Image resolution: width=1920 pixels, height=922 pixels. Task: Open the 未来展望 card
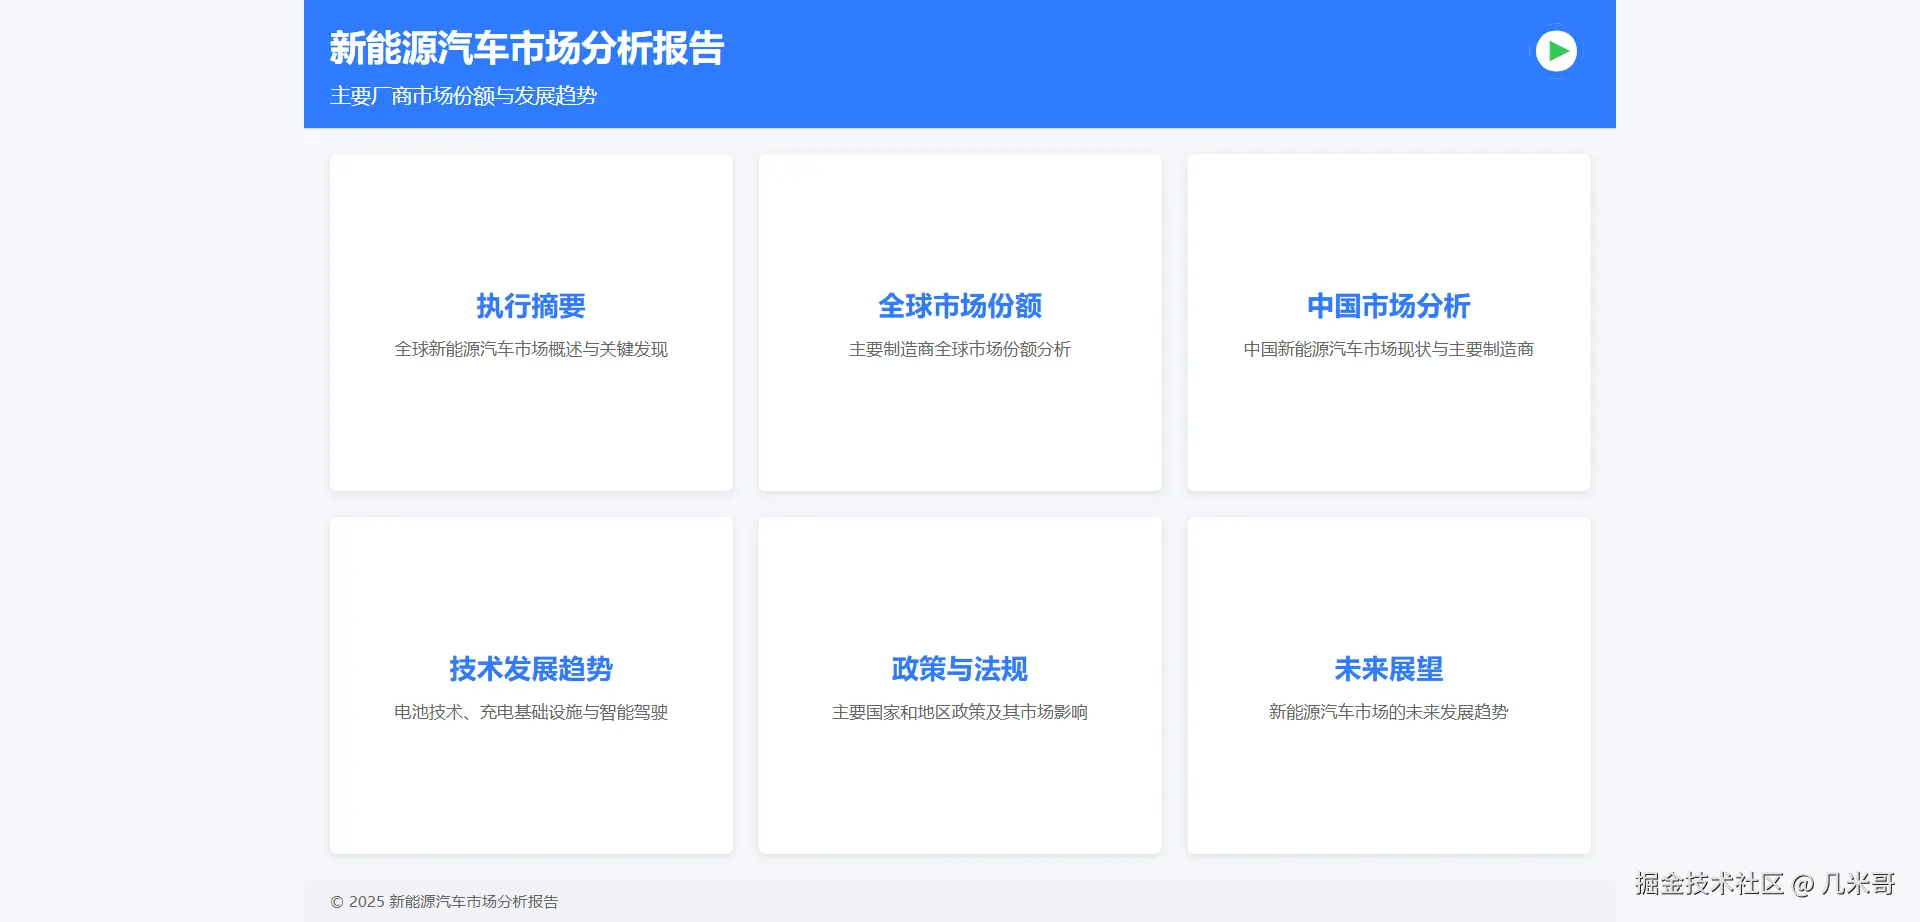coord(1389,685)
